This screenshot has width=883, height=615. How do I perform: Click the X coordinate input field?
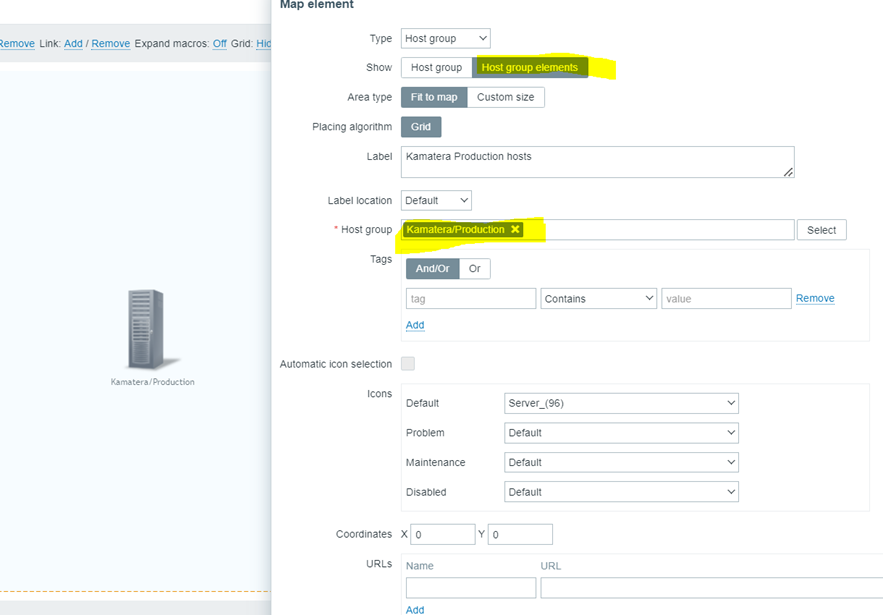tap(442, 535)
